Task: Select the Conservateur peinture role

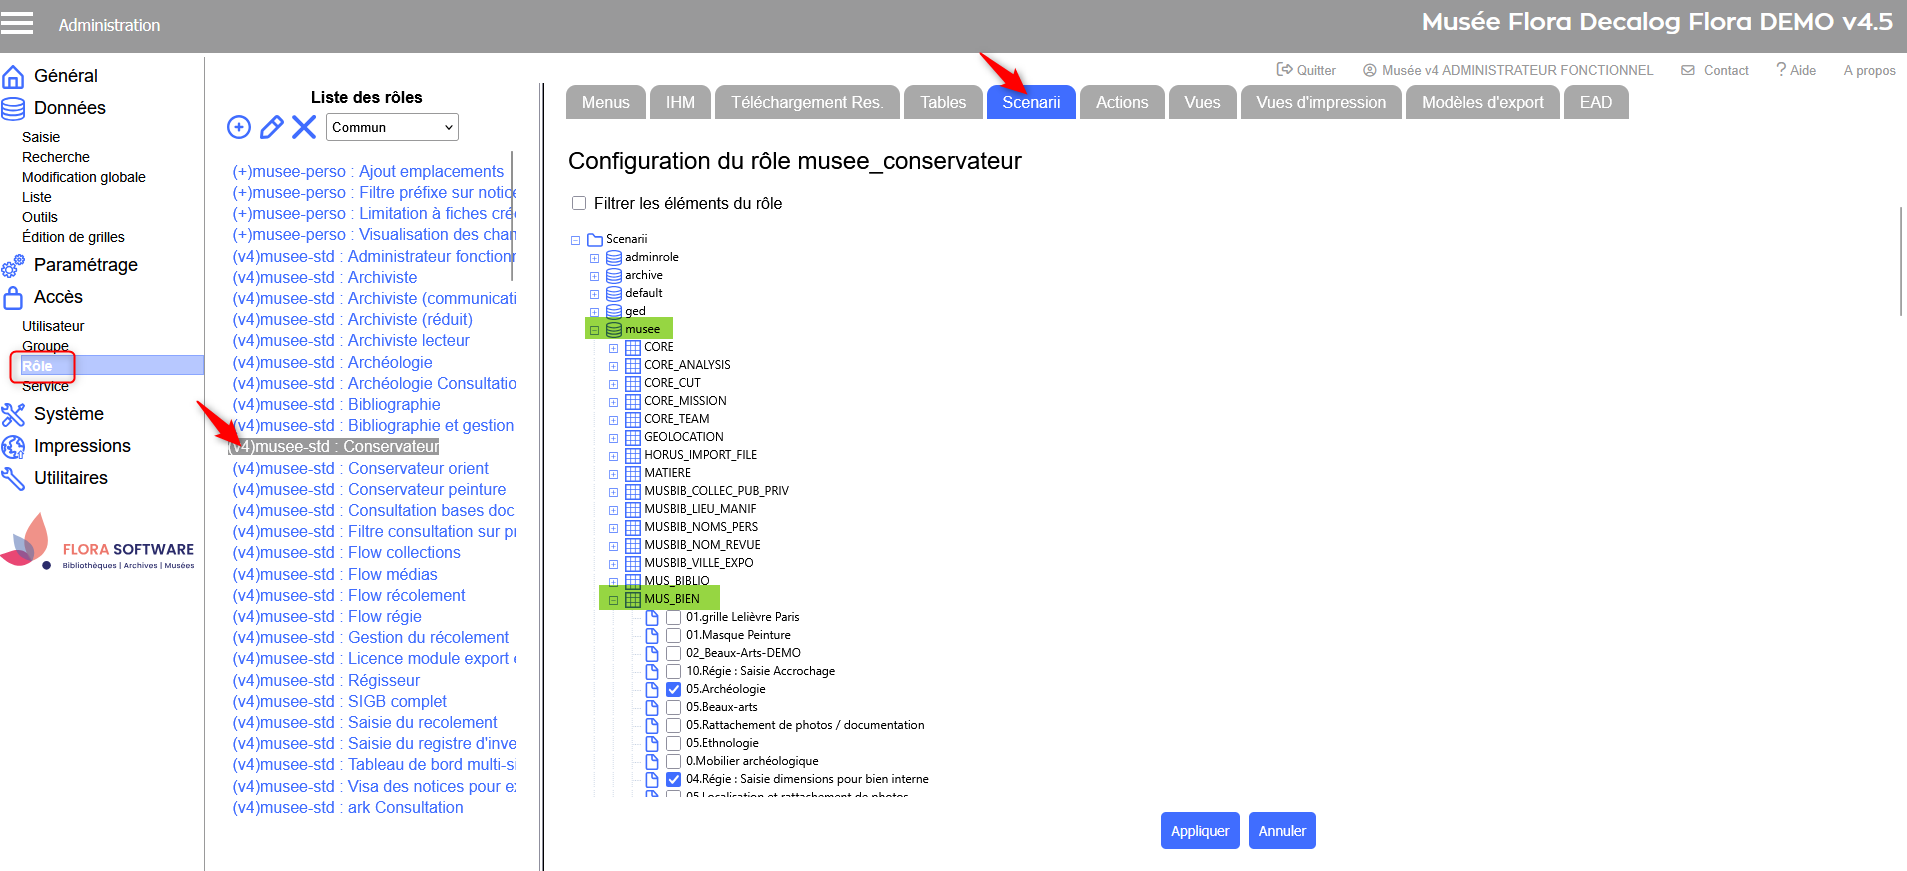Action: pyautogui.click(x=369, y=490)
